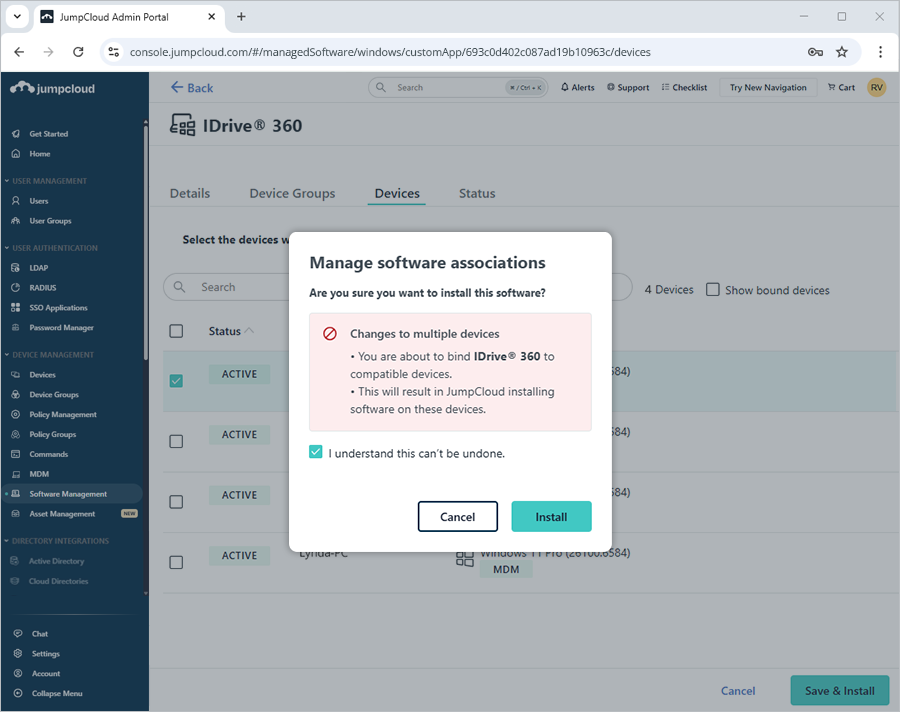Bookmark this page with star icon
Viewport: 900px width, 712px height.
tap(841, 52)
